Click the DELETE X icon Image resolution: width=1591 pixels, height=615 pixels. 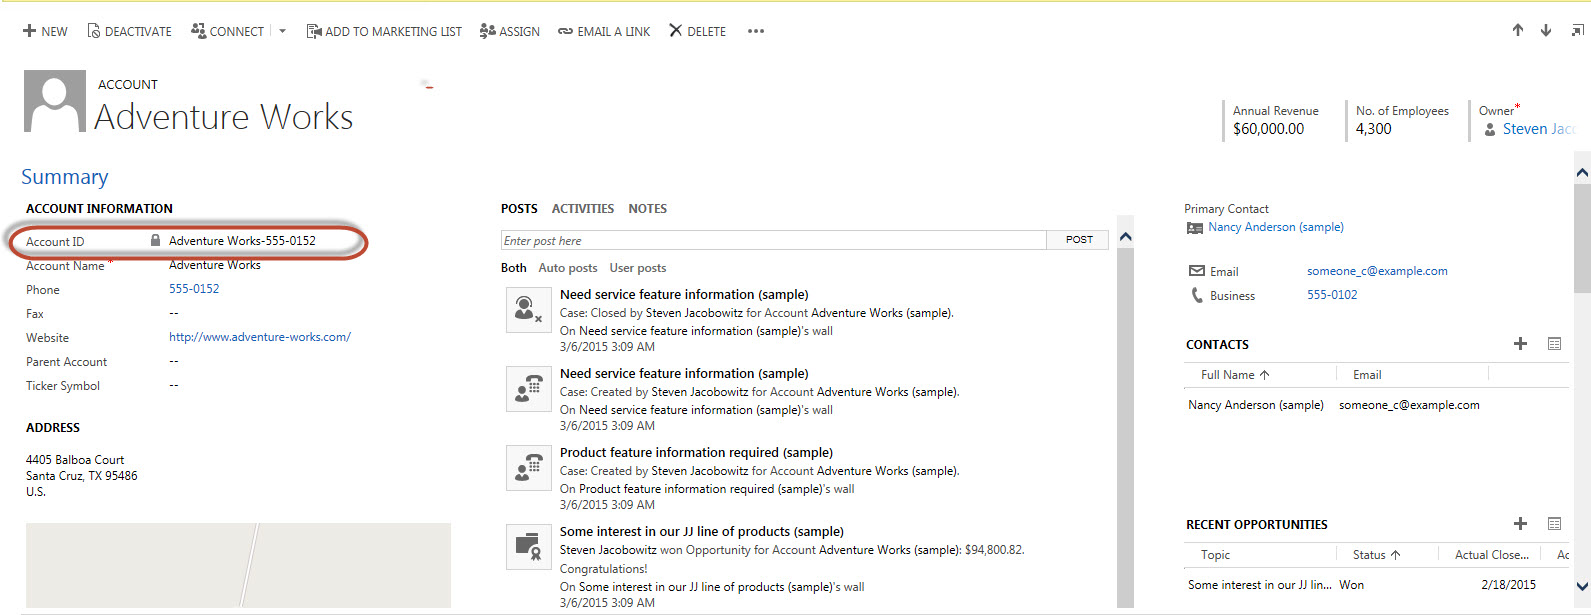coord(676,31)
